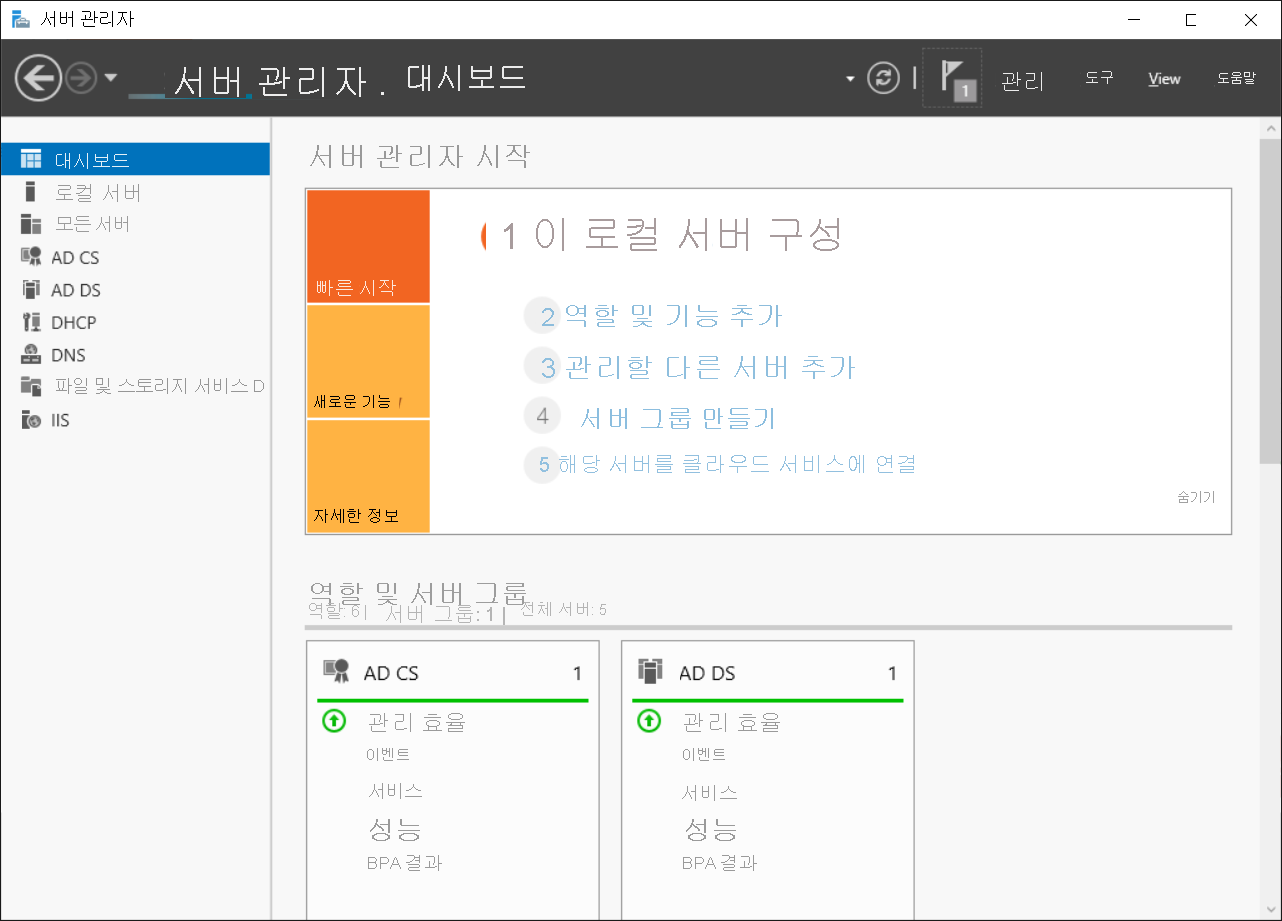Click the DHCP icon in sidebar
1282x921 pixels.
click(31, 321)
